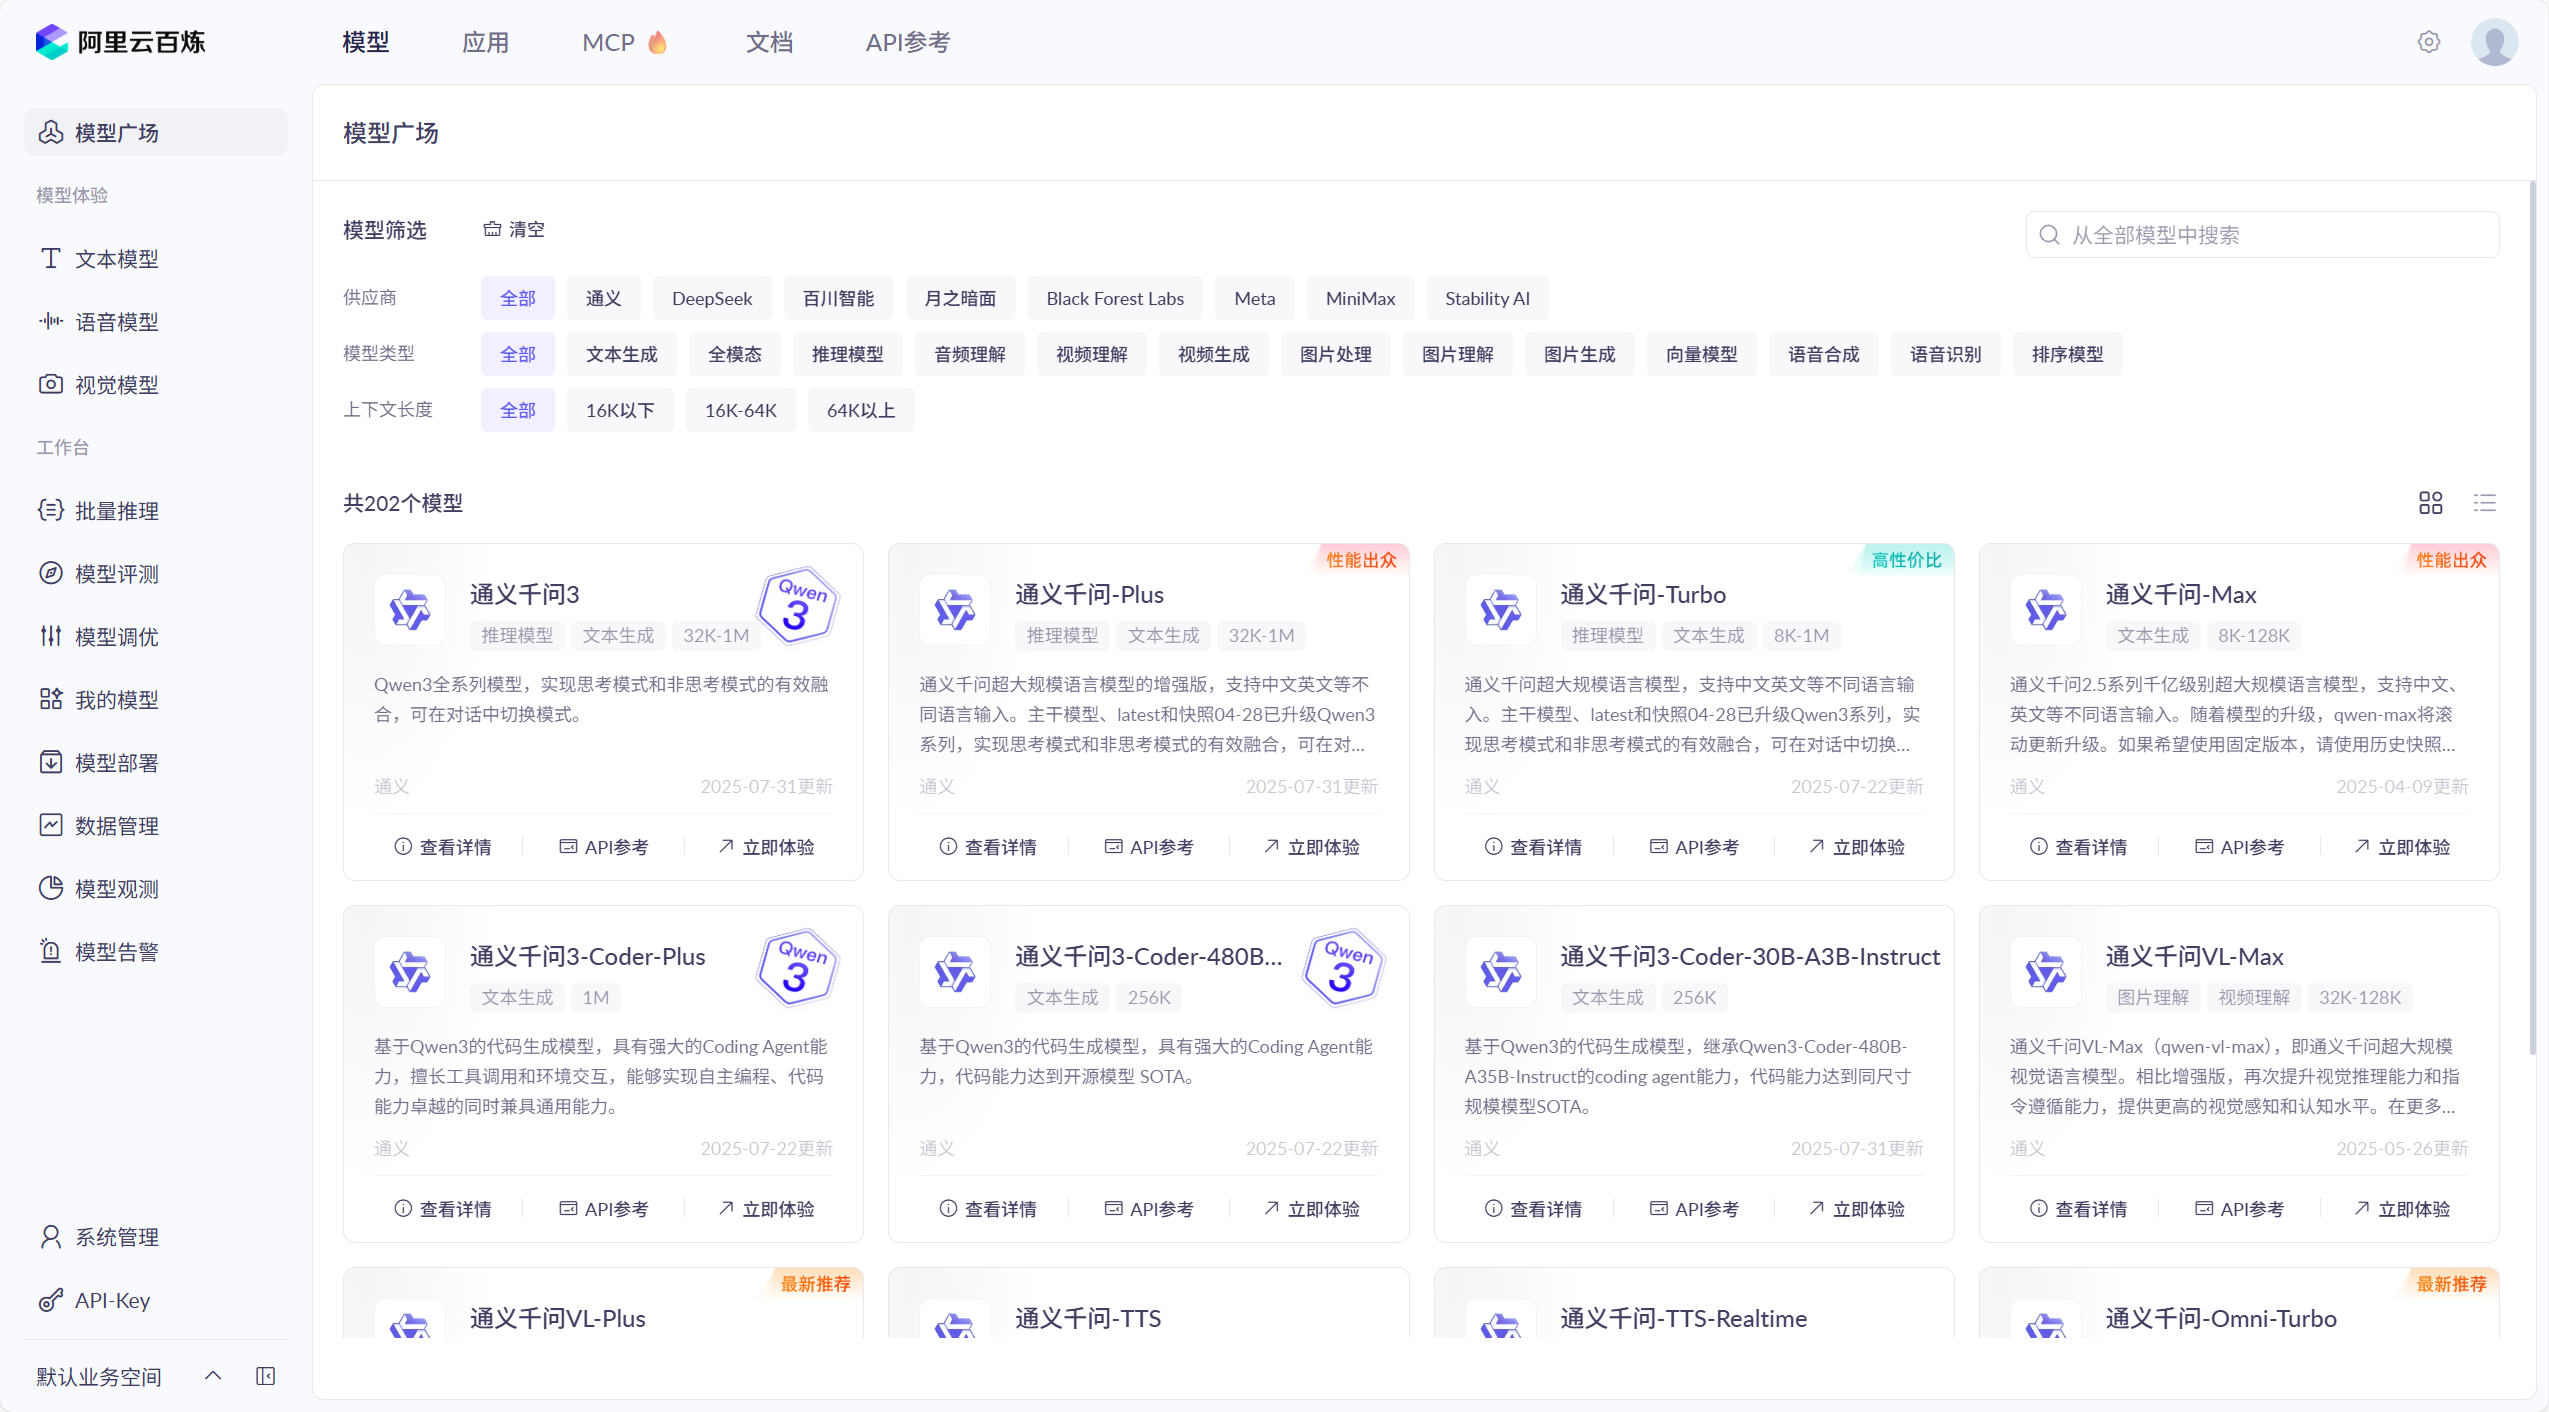Click the 阿里云百炼 logo

120,42
